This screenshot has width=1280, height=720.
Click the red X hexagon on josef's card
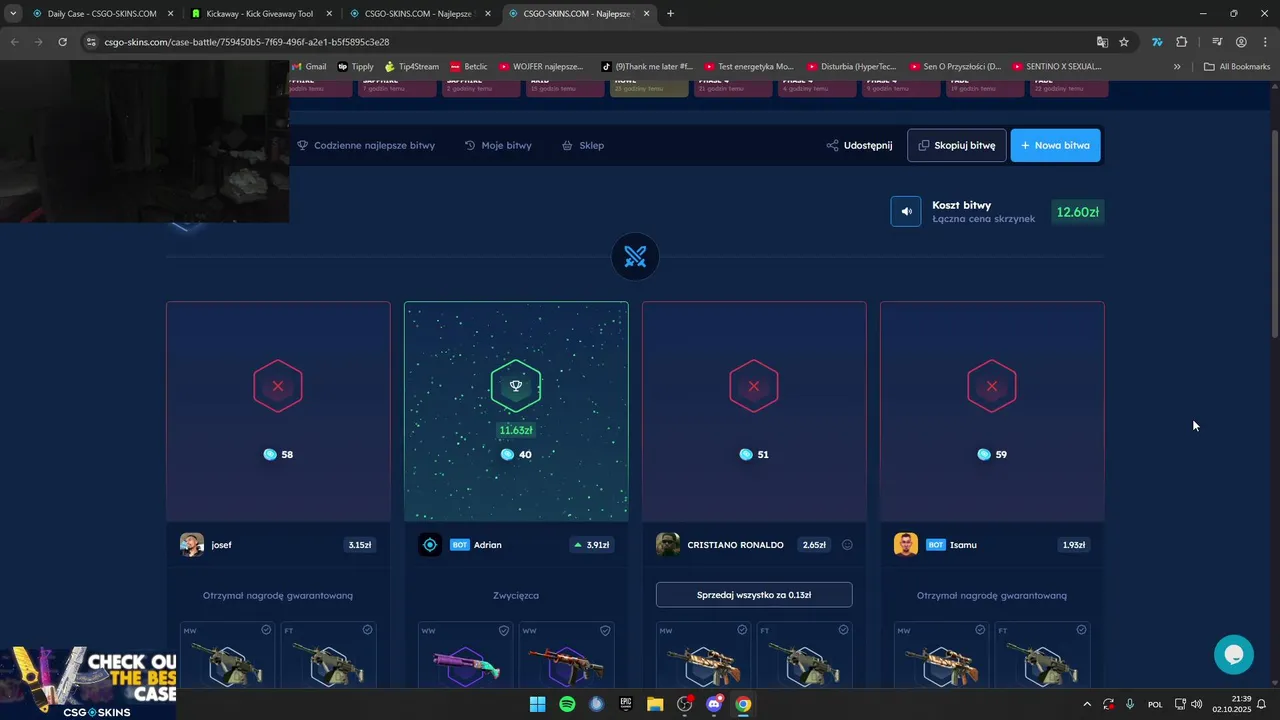coord(278,386)
